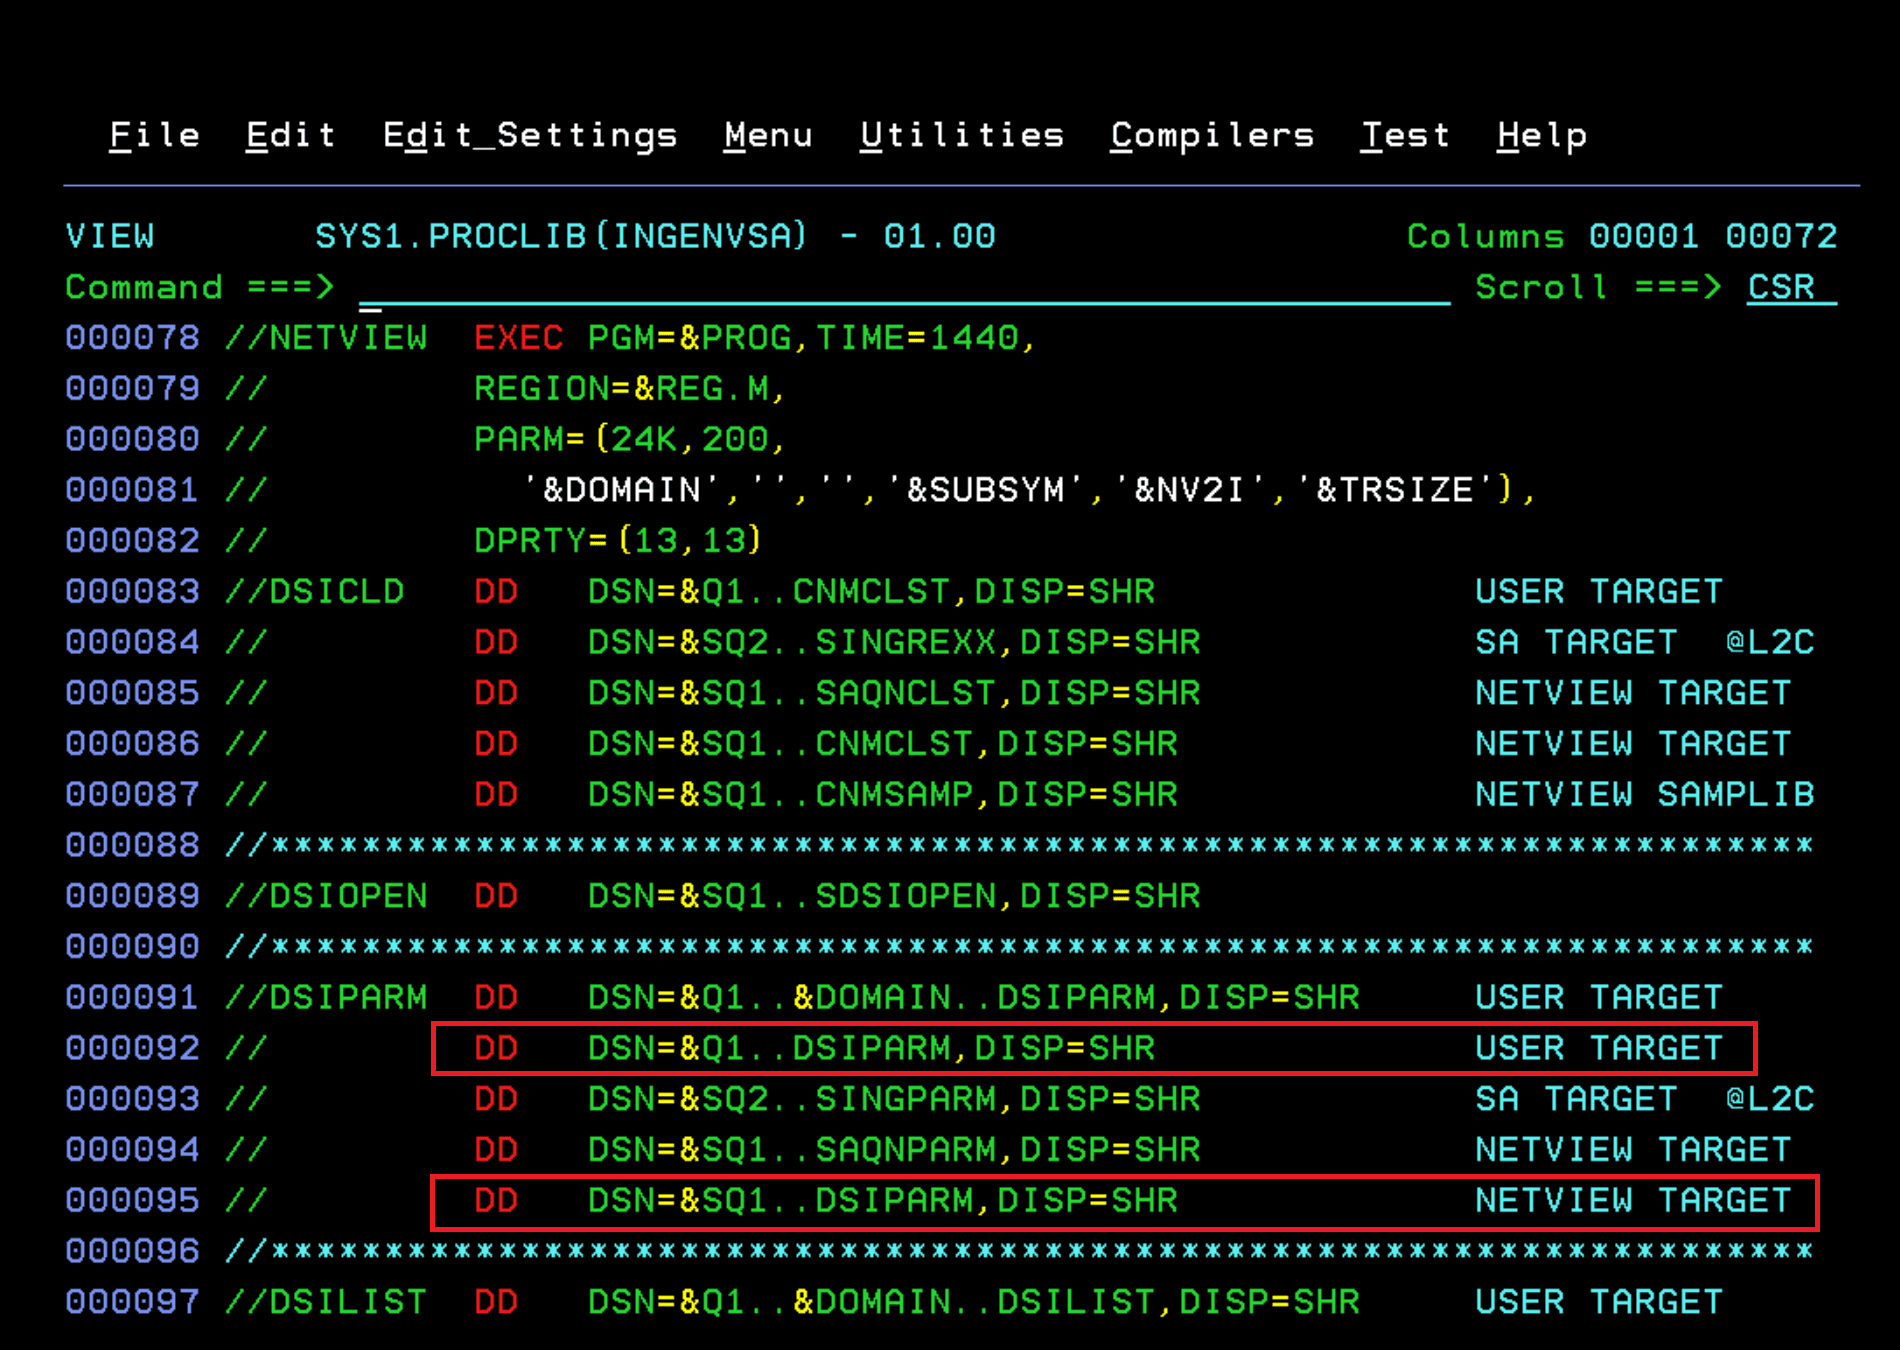Viewport: 1900px width, 1350px height.
Task: Select the CSR scroll setting
Action: (1780, 288)
